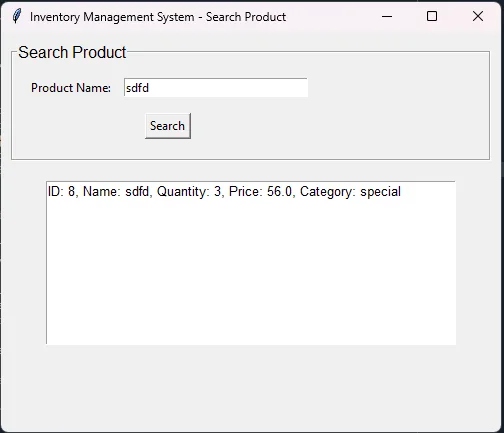The image size is (504, 433).
Task: Select the ID: 8 result row
Action: 251,192
